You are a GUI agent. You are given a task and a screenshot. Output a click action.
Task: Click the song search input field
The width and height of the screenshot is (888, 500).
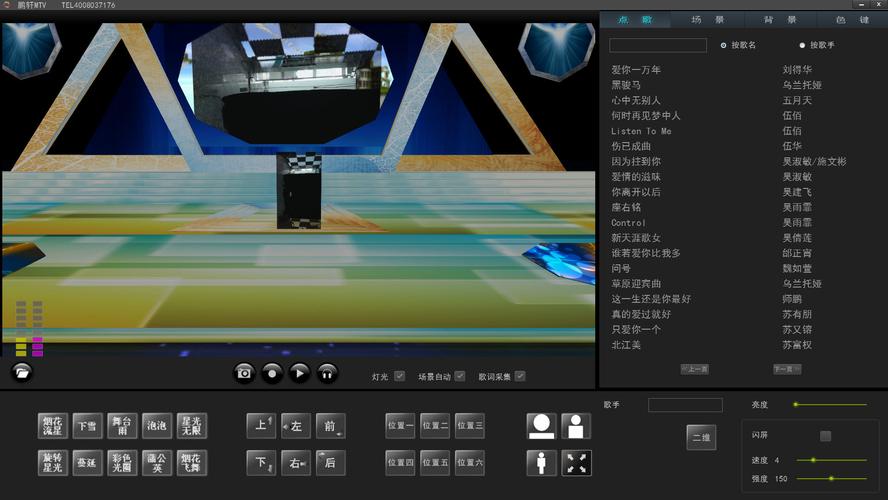click(x=657, y=45)
